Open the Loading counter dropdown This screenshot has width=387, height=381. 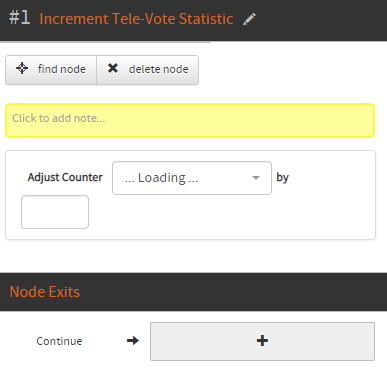click(x=192, y=178)
